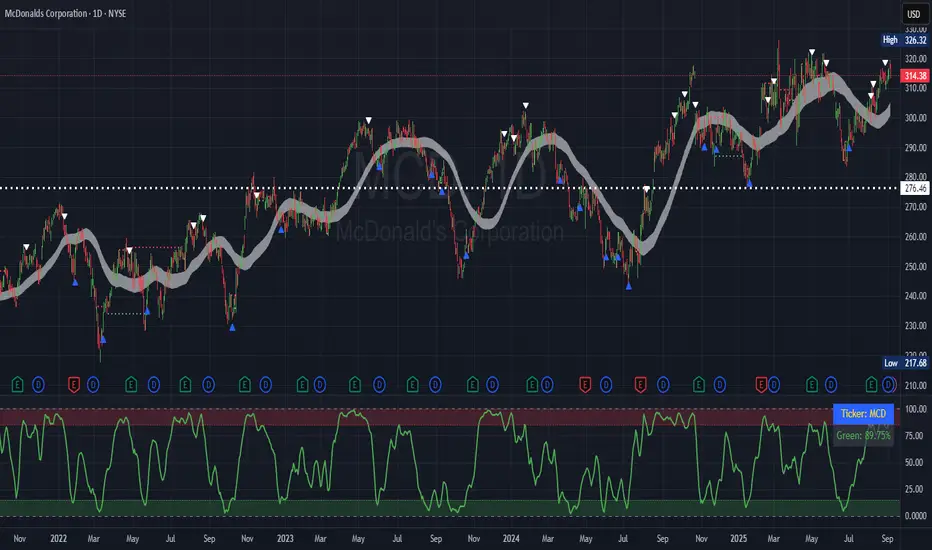Open the dividend marker at Mar 2024
The width and height of the screenshot is (932, 550).
click(547, 385)
